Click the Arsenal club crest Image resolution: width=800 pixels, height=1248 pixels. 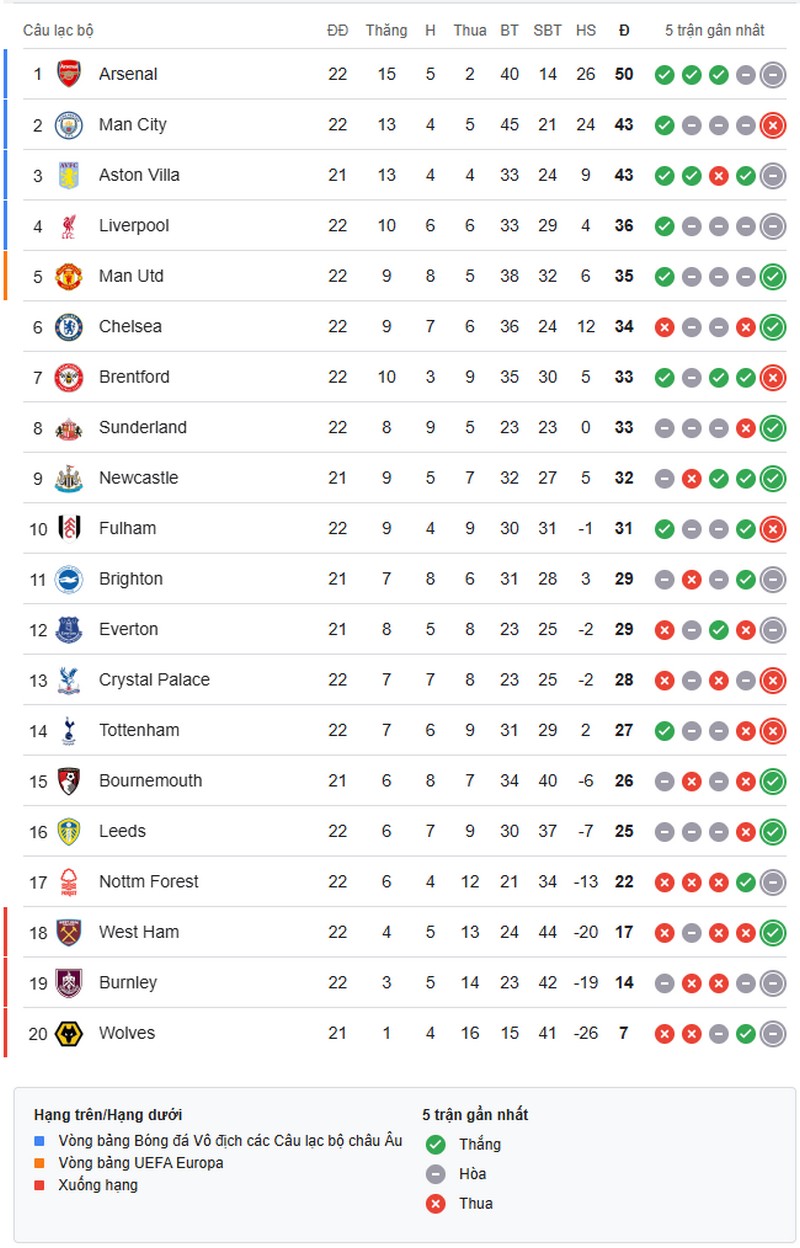(x=69, y=74)
